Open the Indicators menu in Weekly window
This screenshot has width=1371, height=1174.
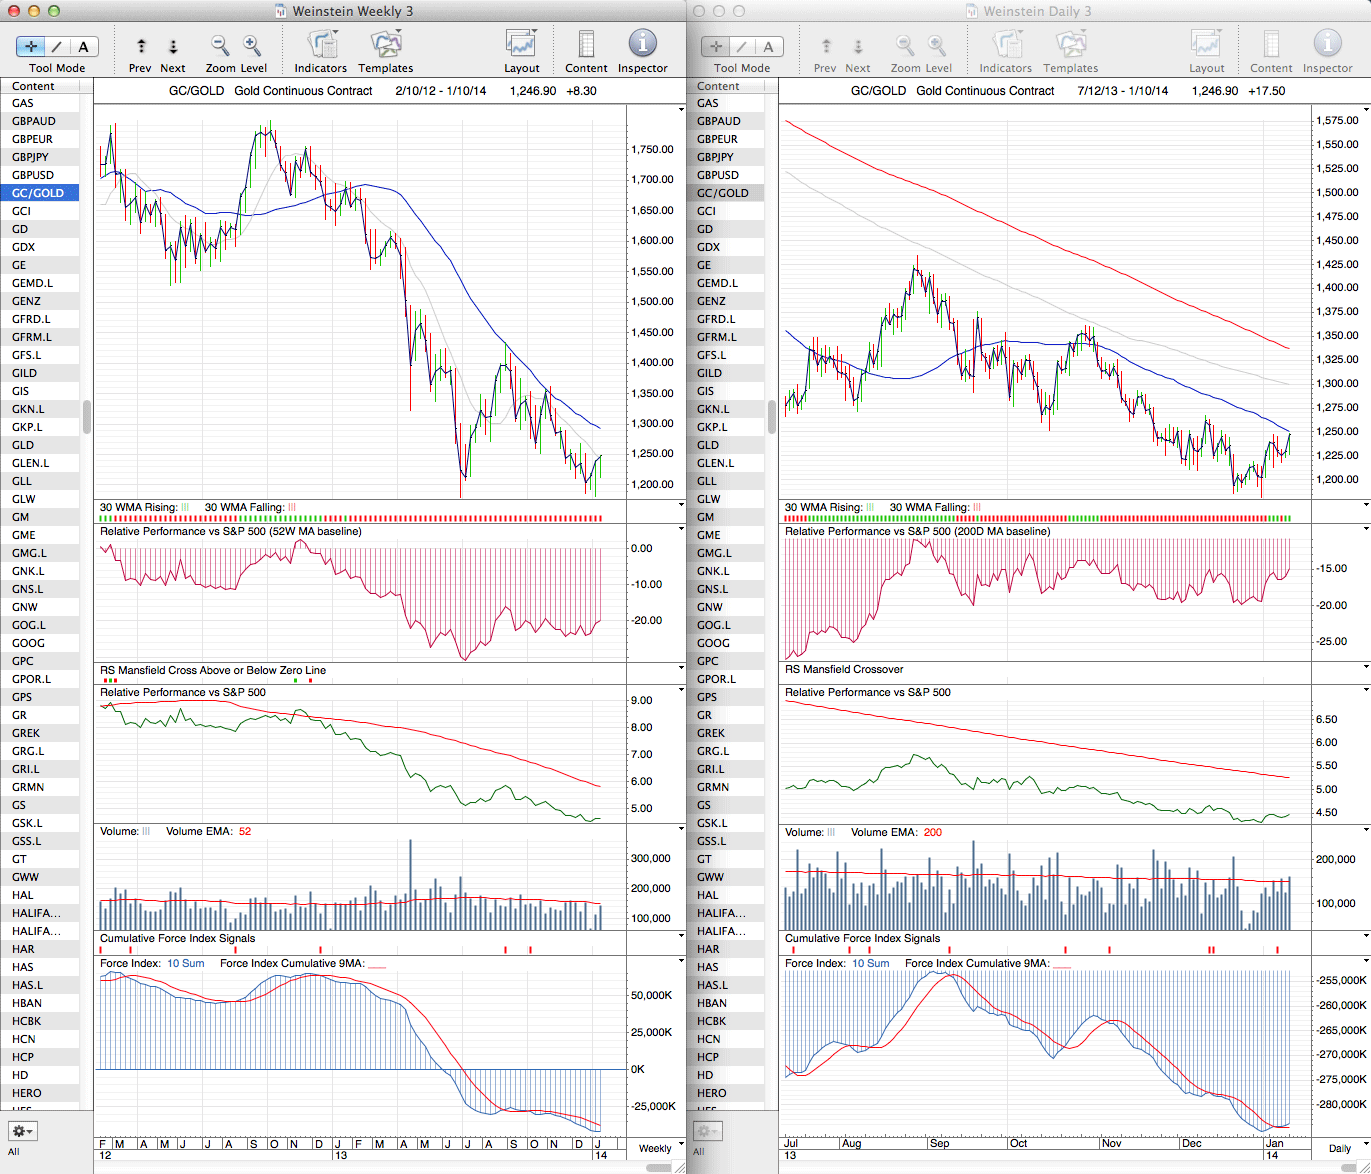tap(321, 45)
